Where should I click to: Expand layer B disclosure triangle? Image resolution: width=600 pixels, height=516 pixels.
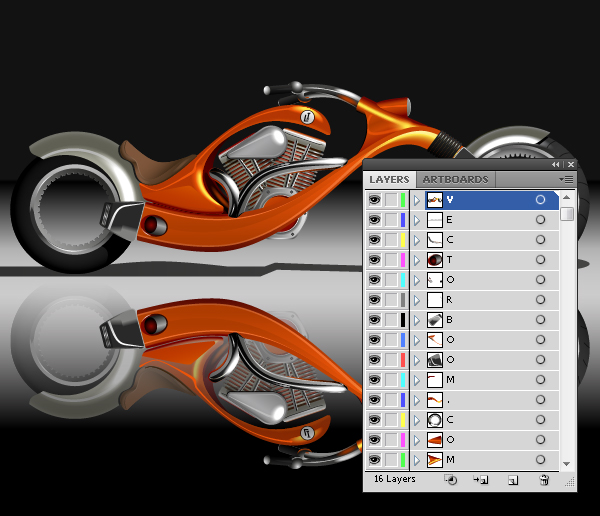pyautogui.click(x=417, y=320)
